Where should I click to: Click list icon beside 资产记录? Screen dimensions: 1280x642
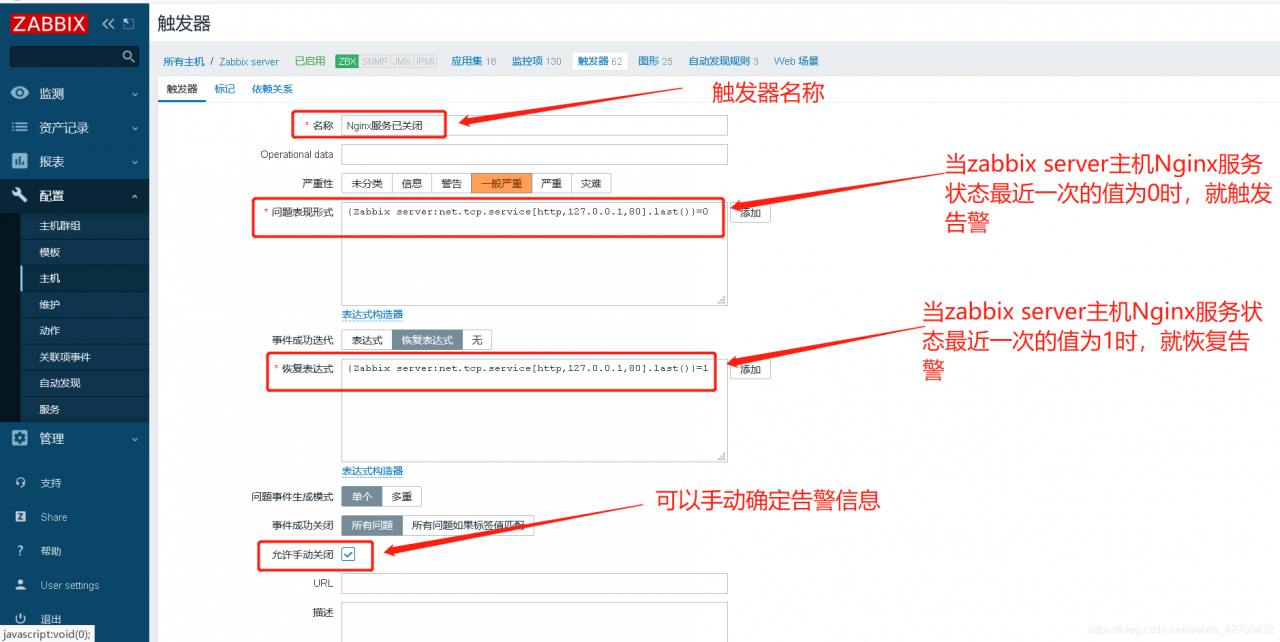(x=20, y=127)
